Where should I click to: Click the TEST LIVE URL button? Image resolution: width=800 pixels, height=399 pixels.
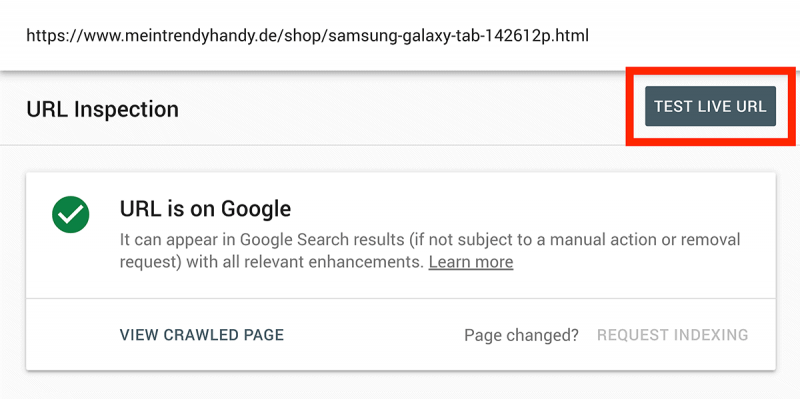coord(710,106)
